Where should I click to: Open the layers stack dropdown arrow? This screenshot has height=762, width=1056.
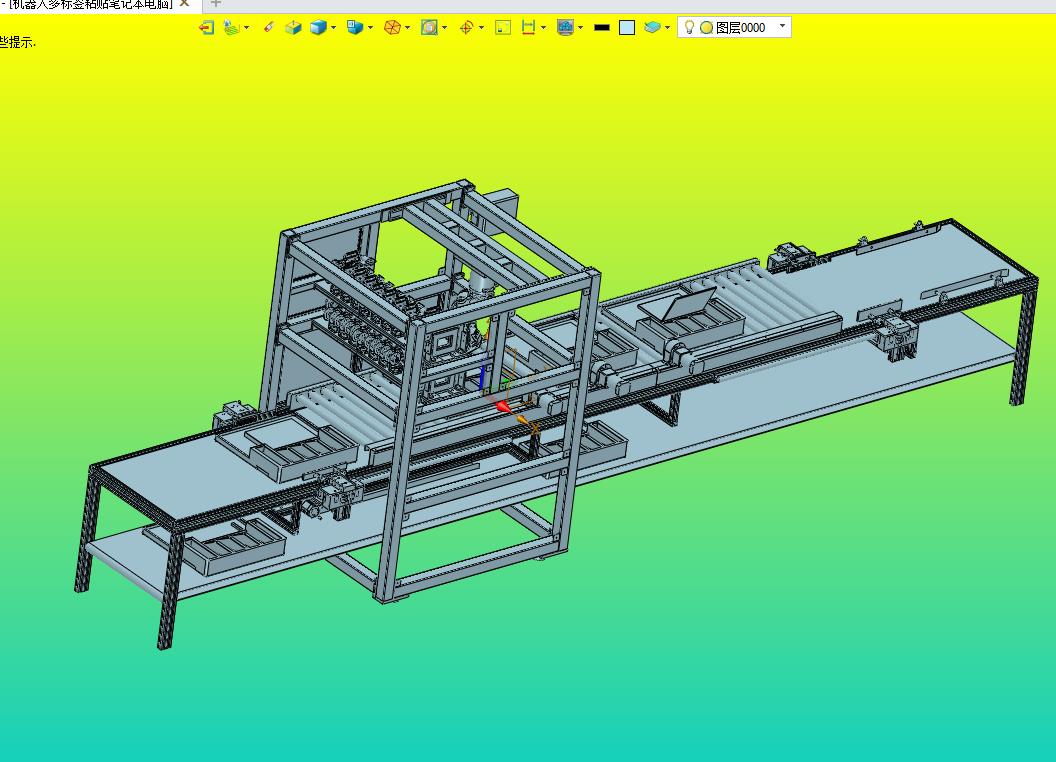[667, 28]
